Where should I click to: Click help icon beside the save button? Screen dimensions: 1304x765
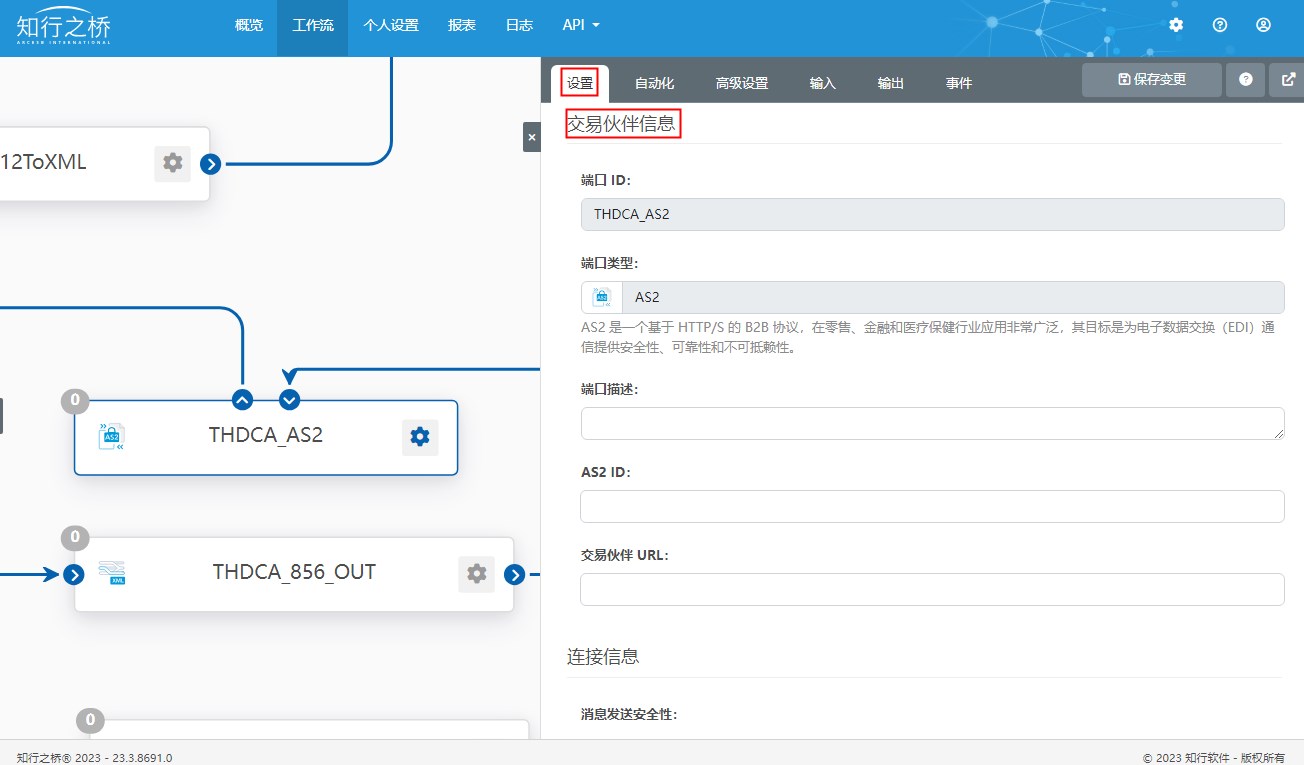pos(1245,80)
